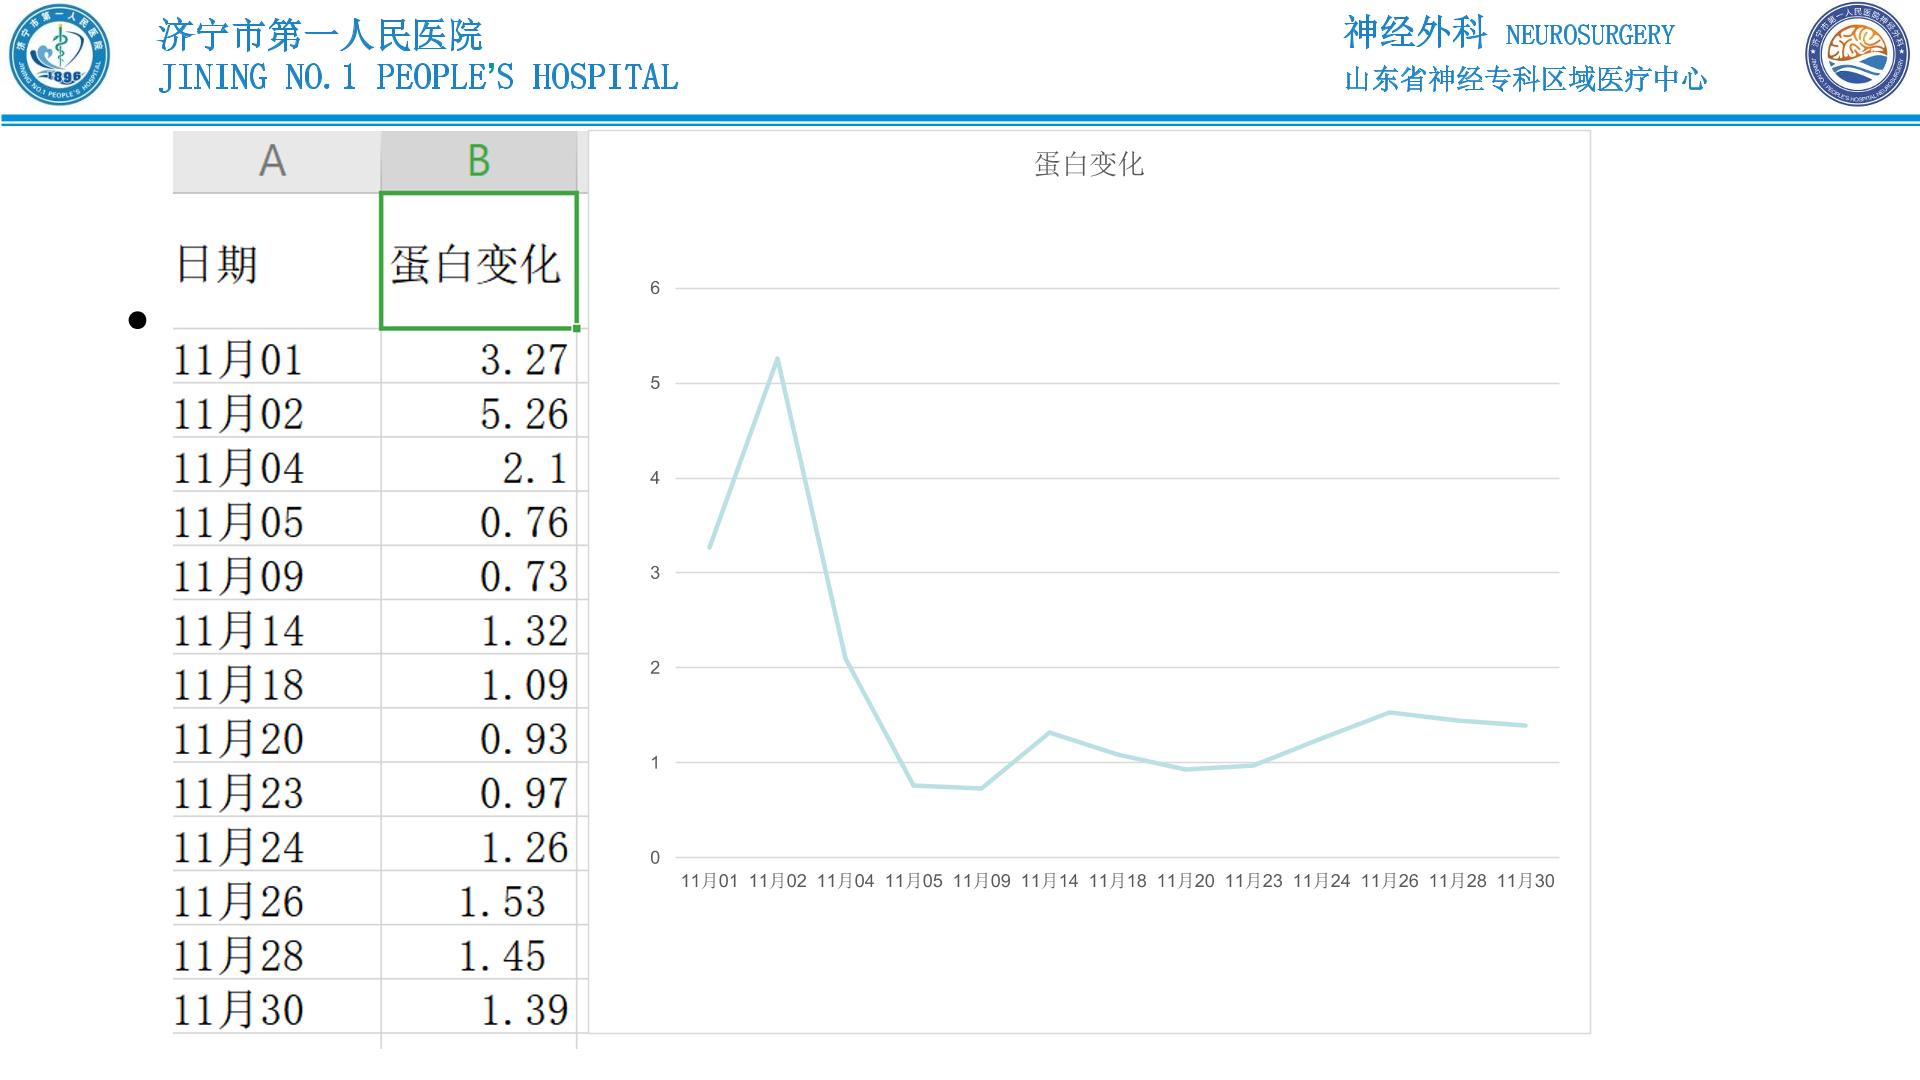Select date cell 11月01
Screen dimensions: 1920x1080
276,357
